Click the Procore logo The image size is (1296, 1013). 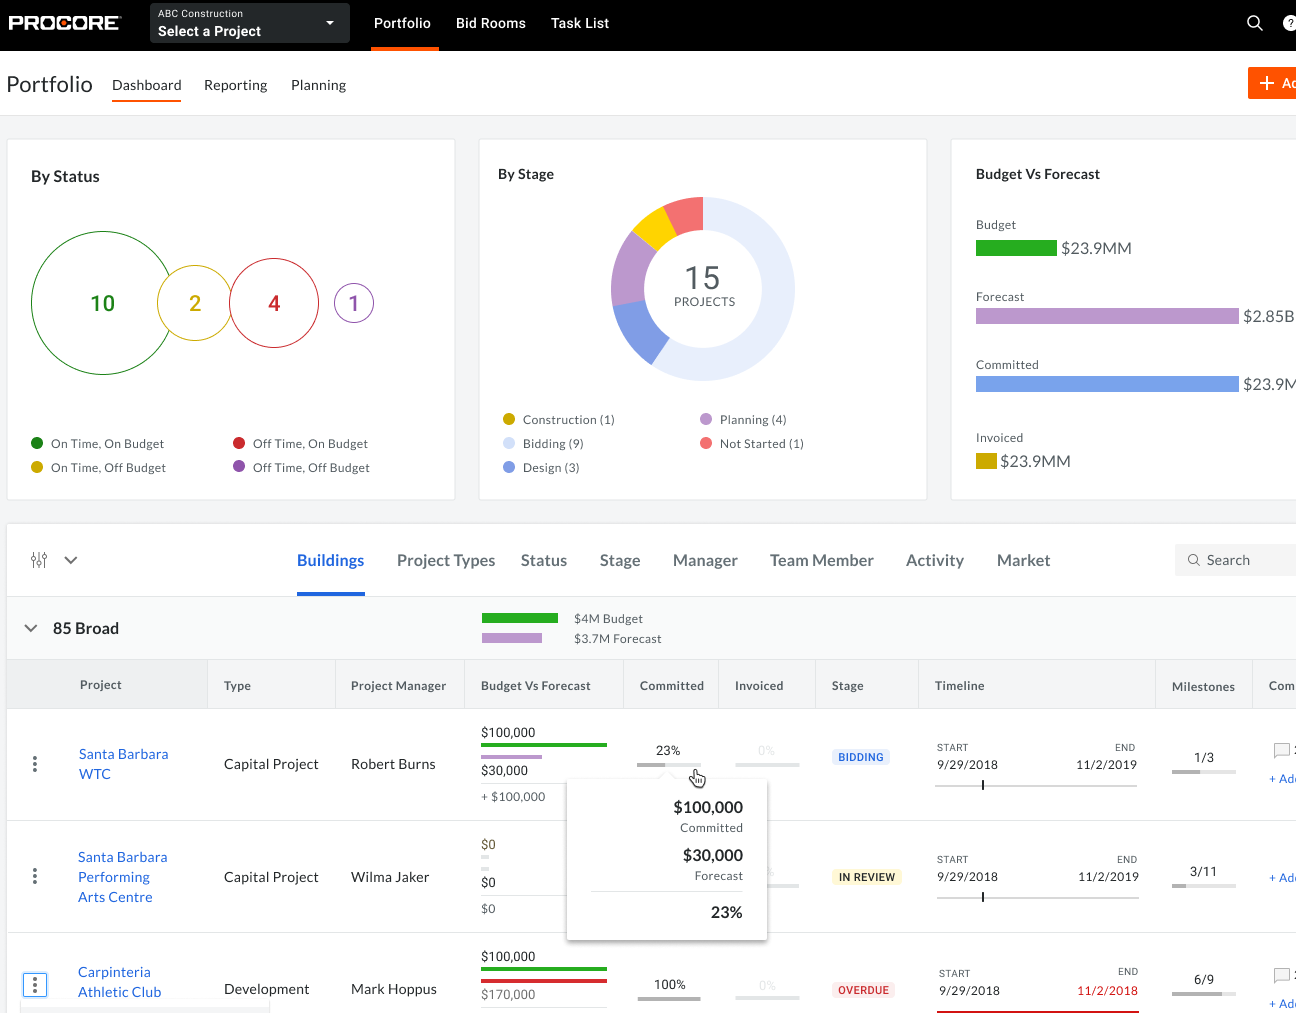[x=64, y=23]
